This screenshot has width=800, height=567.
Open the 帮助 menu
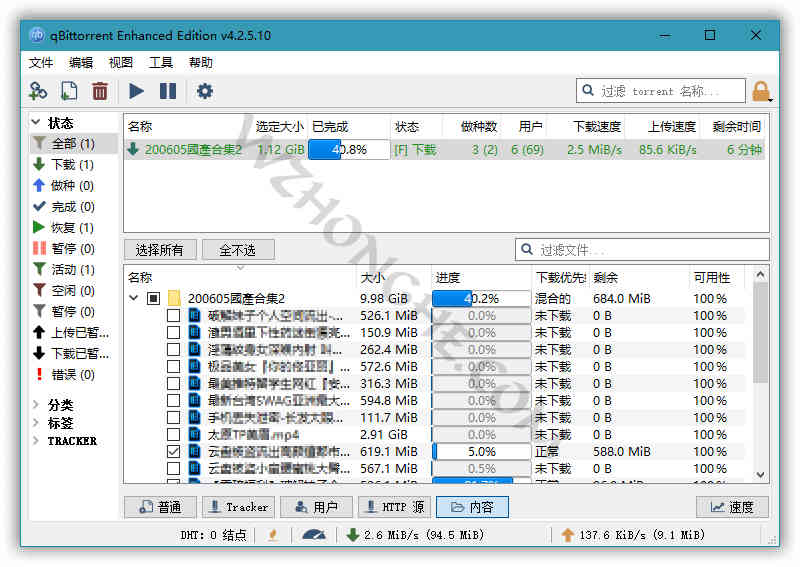[201, 63]
